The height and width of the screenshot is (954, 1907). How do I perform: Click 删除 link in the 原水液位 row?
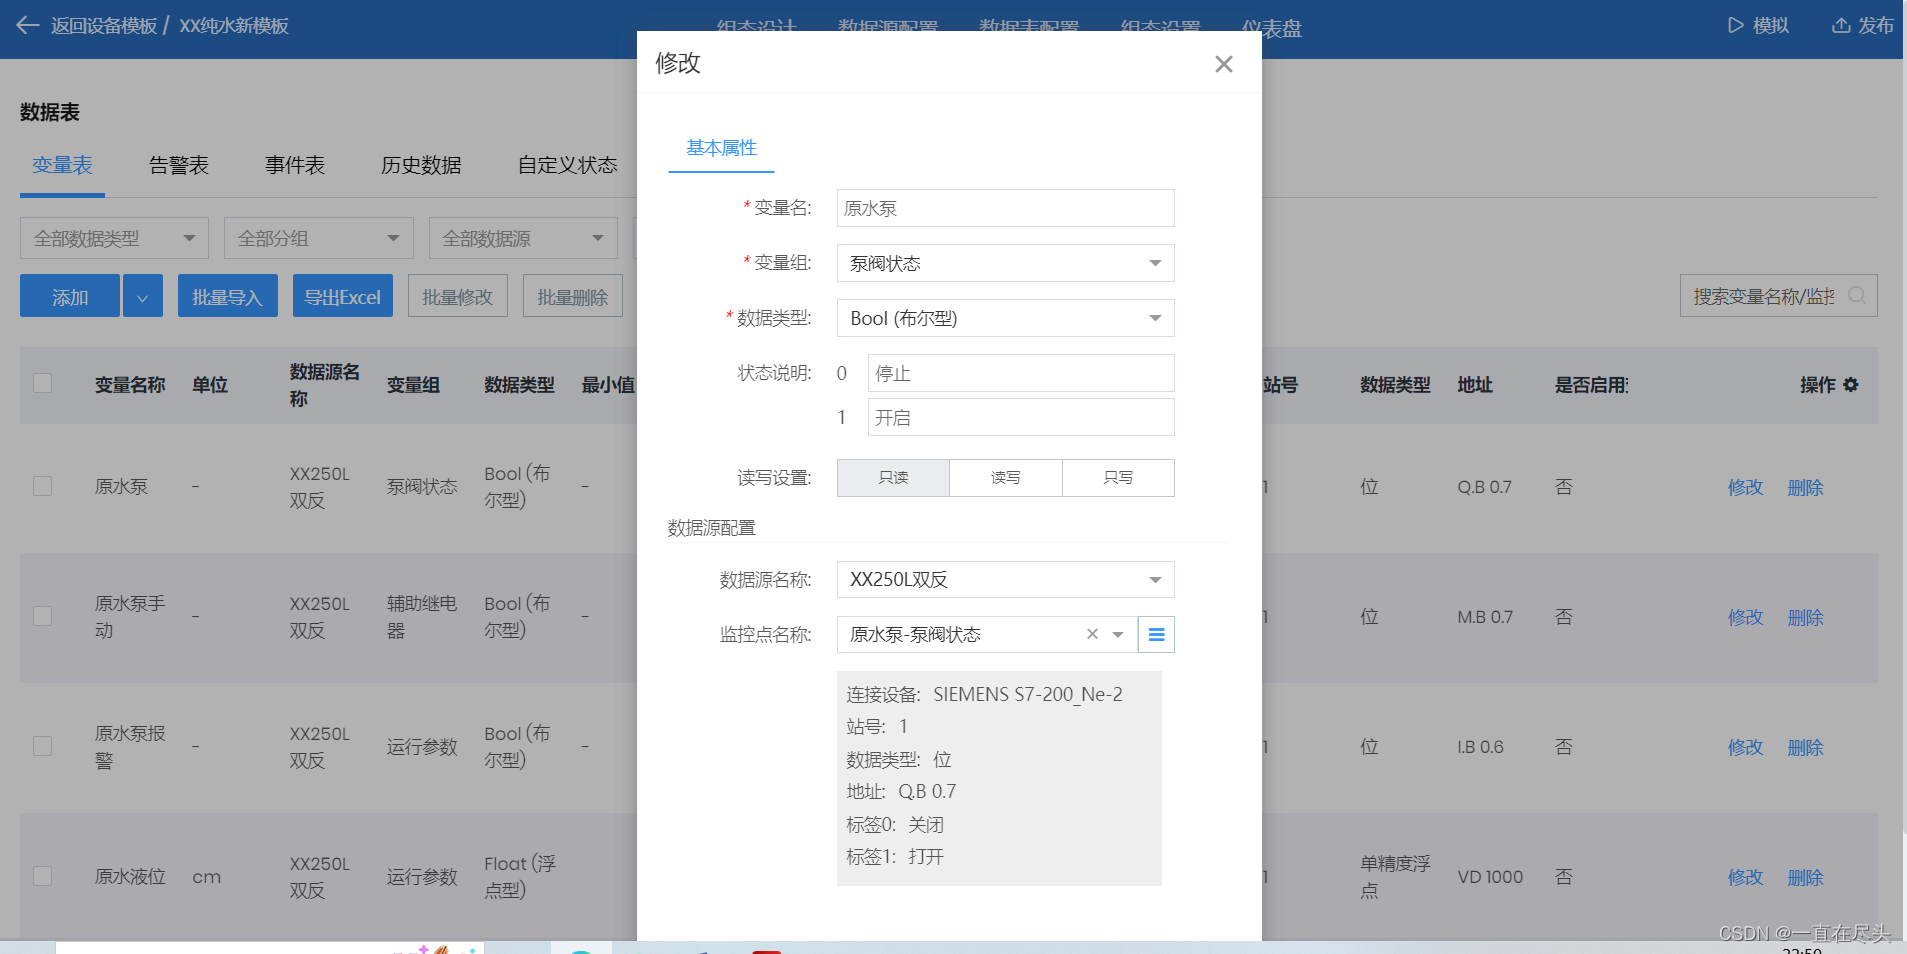coord(1806,878)
